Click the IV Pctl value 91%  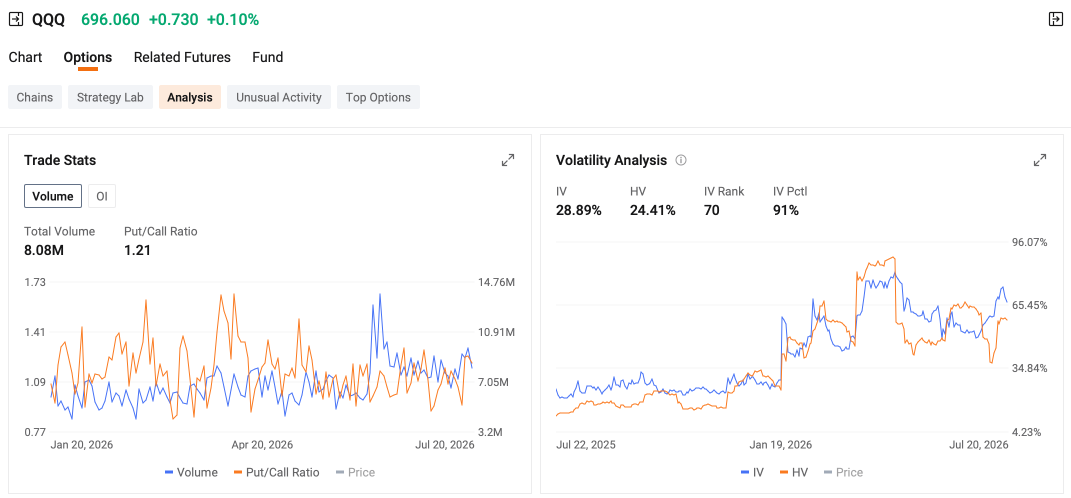click(785, 210)
